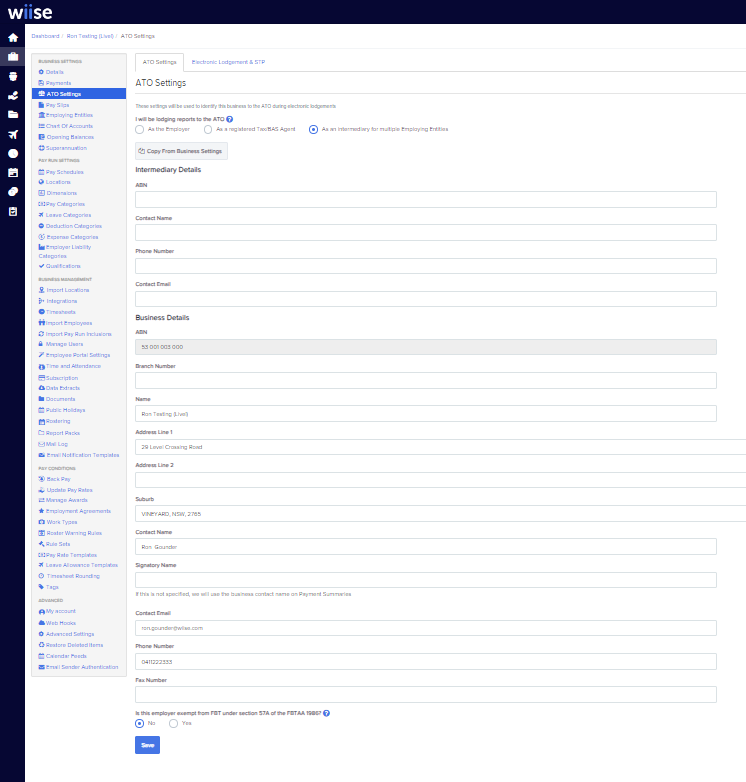This screenshot has width=746, height=782.
Task: Click the envelope icon beside Mail Log
Action: pyautogui.click(x=41, y=444)
